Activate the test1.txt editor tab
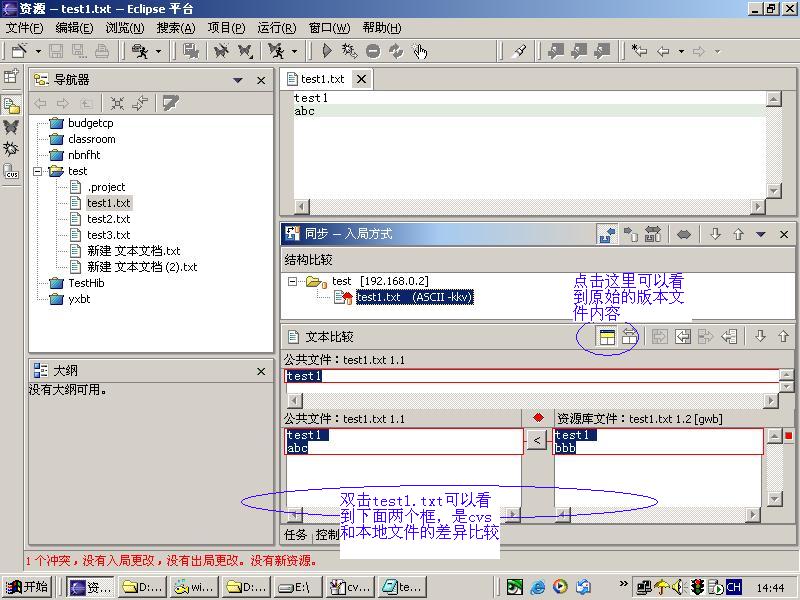Viewport: 800px width, 600px height. click(322, 79)
